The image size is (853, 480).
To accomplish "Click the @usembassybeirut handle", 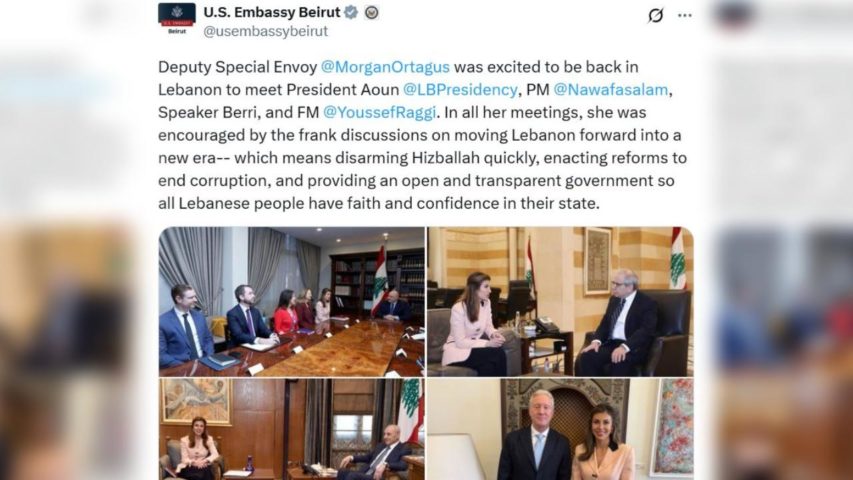I will (x=265, y=31).
